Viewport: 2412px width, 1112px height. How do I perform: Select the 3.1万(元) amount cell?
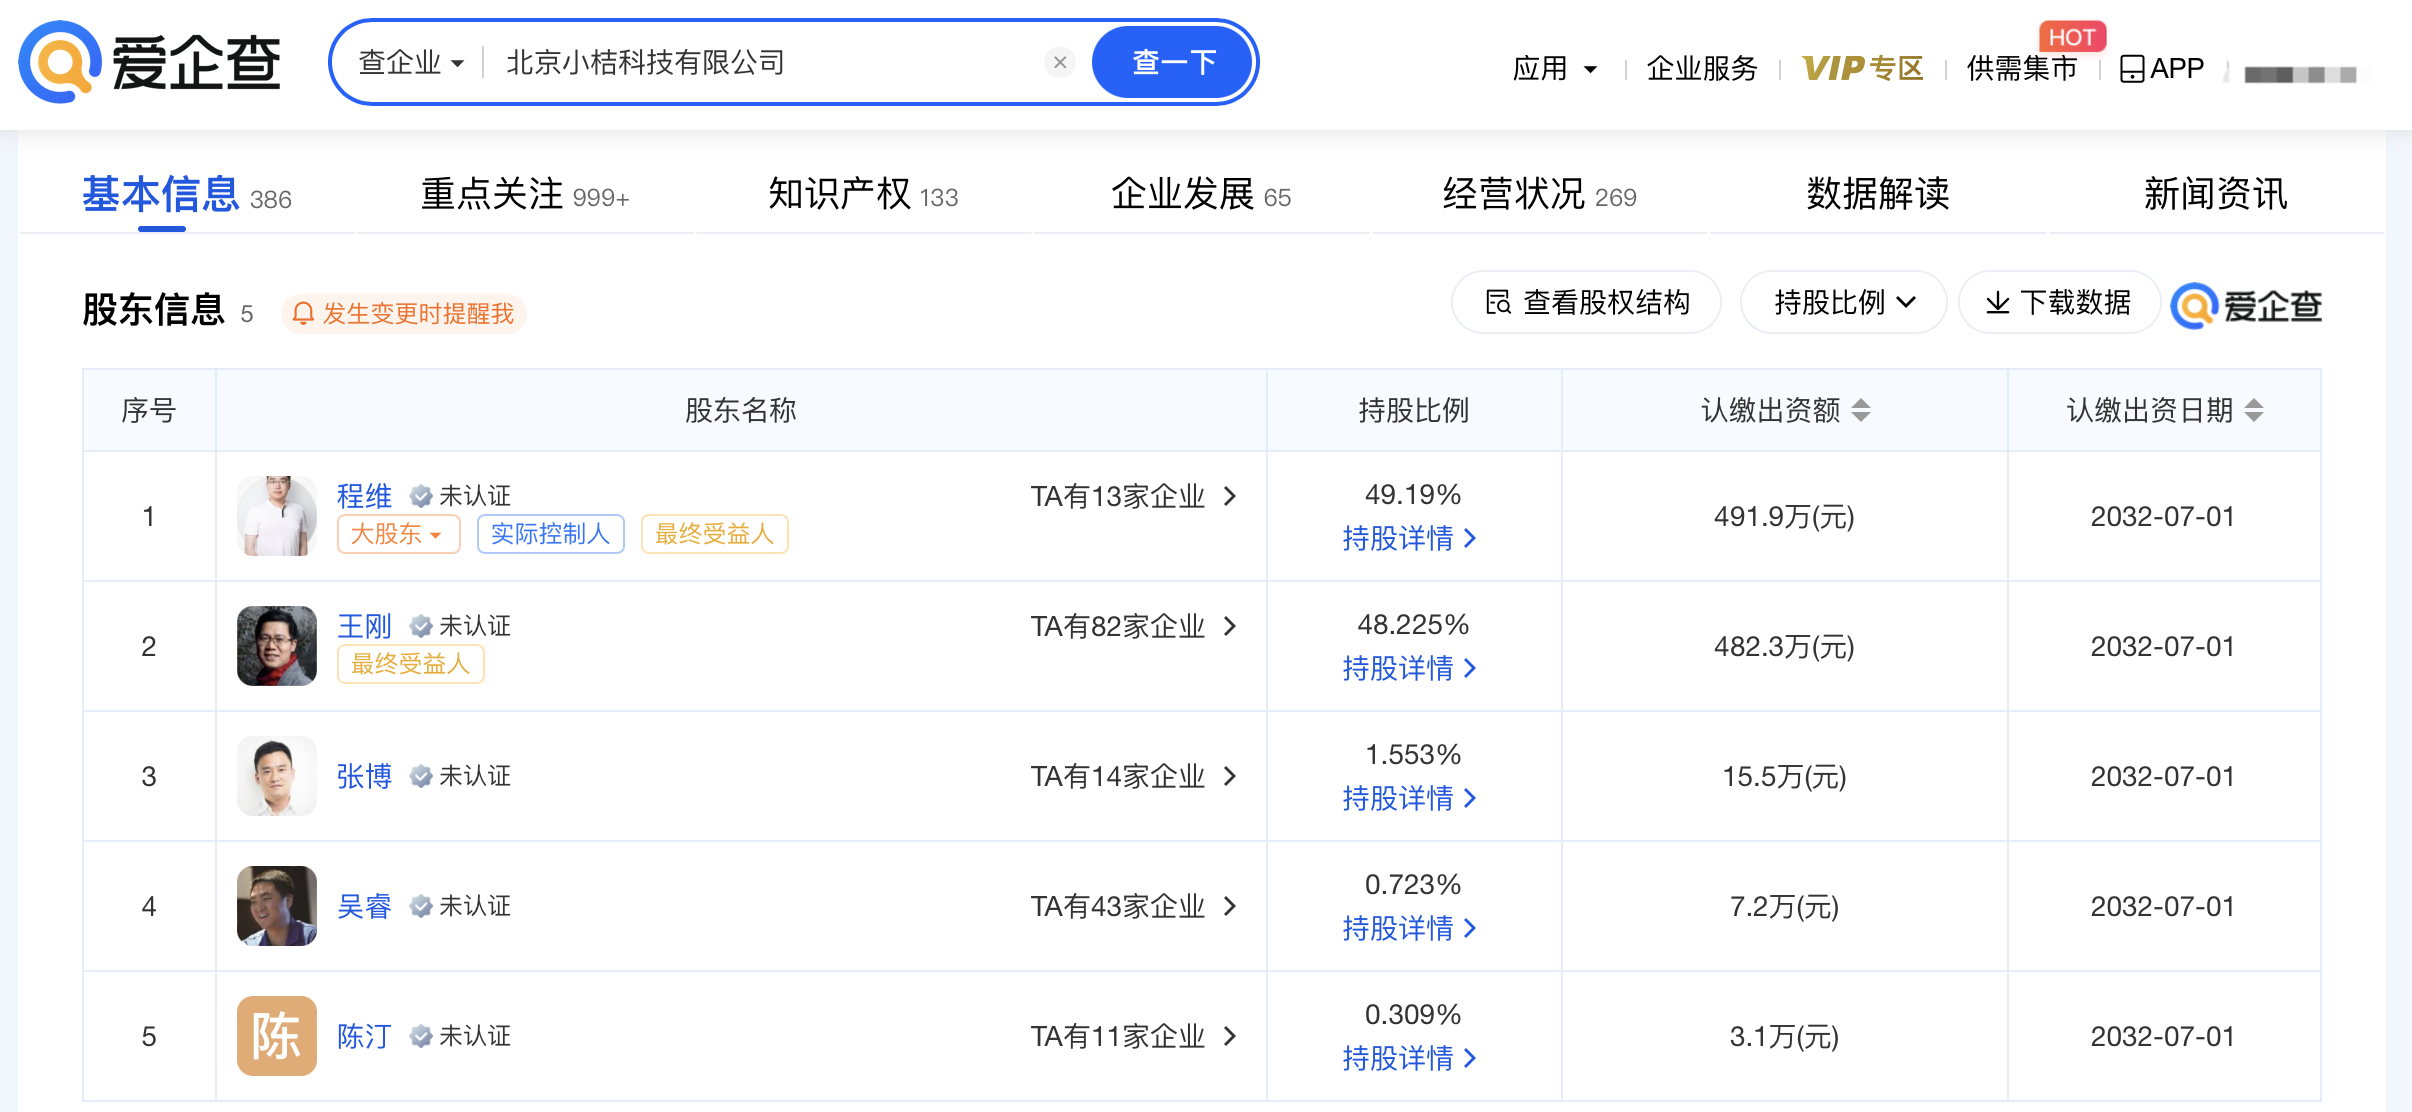(1784, 1036)
